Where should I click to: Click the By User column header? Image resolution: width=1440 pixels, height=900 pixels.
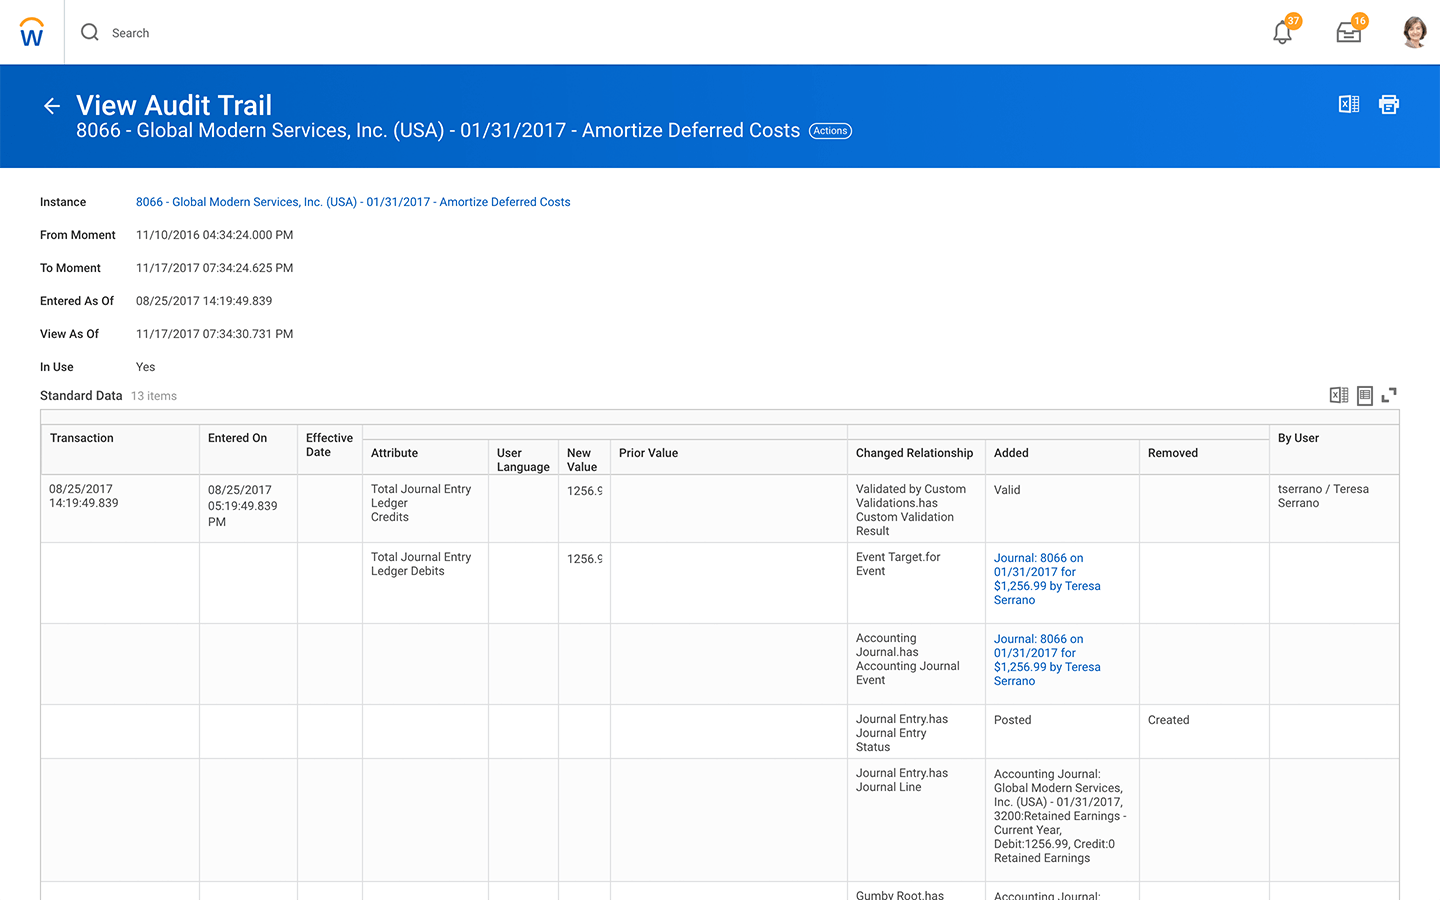(x=1298, y=438)
